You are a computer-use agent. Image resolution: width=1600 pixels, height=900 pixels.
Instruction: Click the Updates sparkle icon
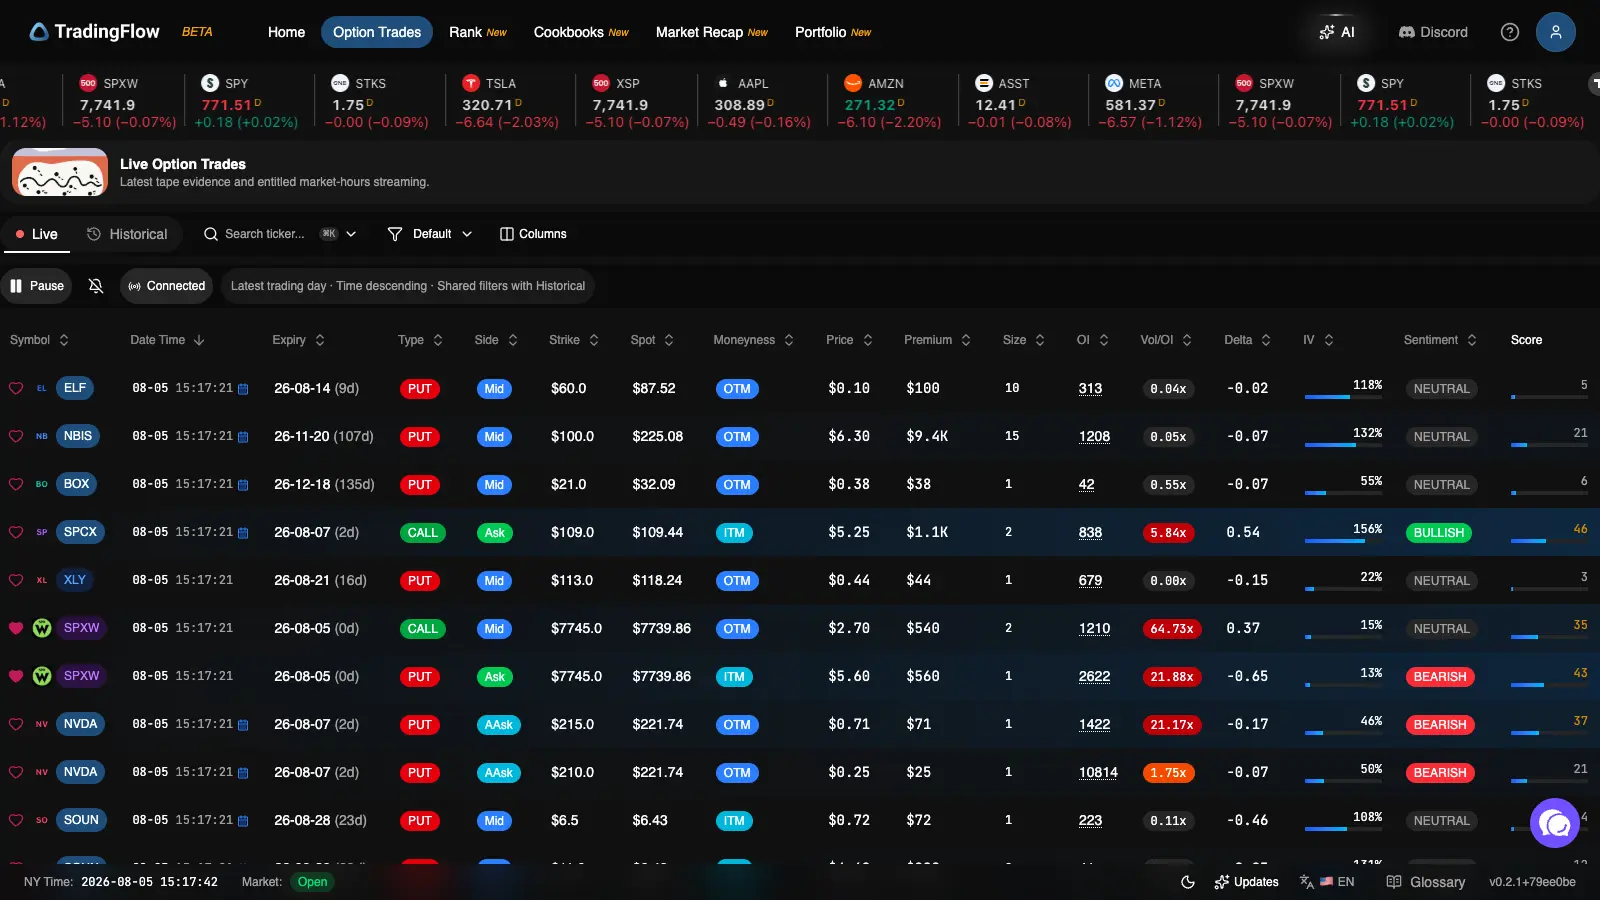[1222, 882]
